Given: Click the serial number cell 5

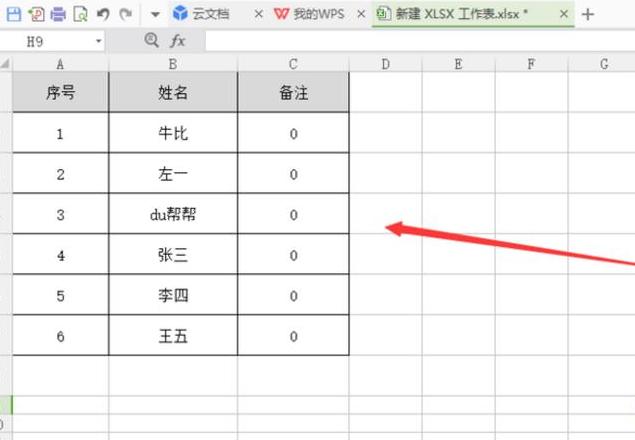Looking at the screenshot, I should tap(60, 295).
